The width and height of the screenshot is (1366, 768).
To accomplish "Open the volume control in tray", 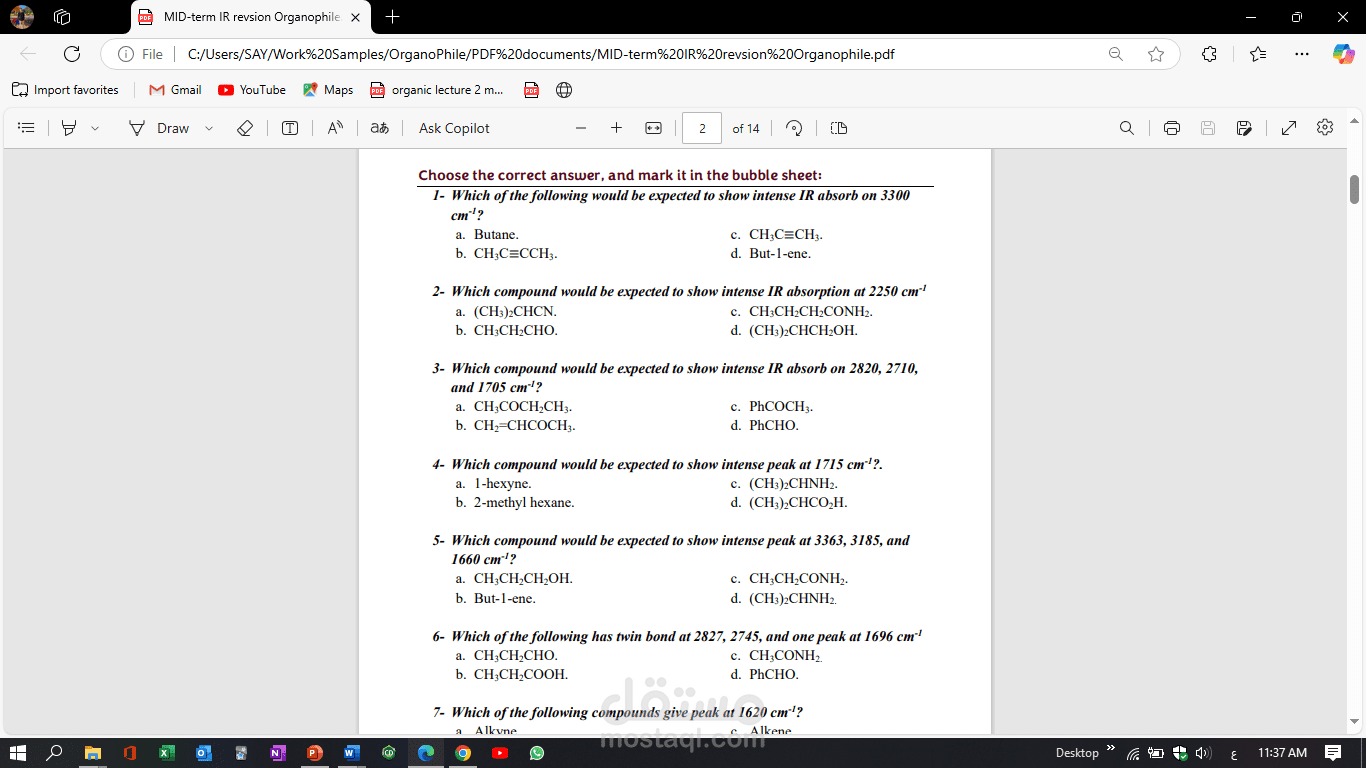I will [x=1204, y=752].
